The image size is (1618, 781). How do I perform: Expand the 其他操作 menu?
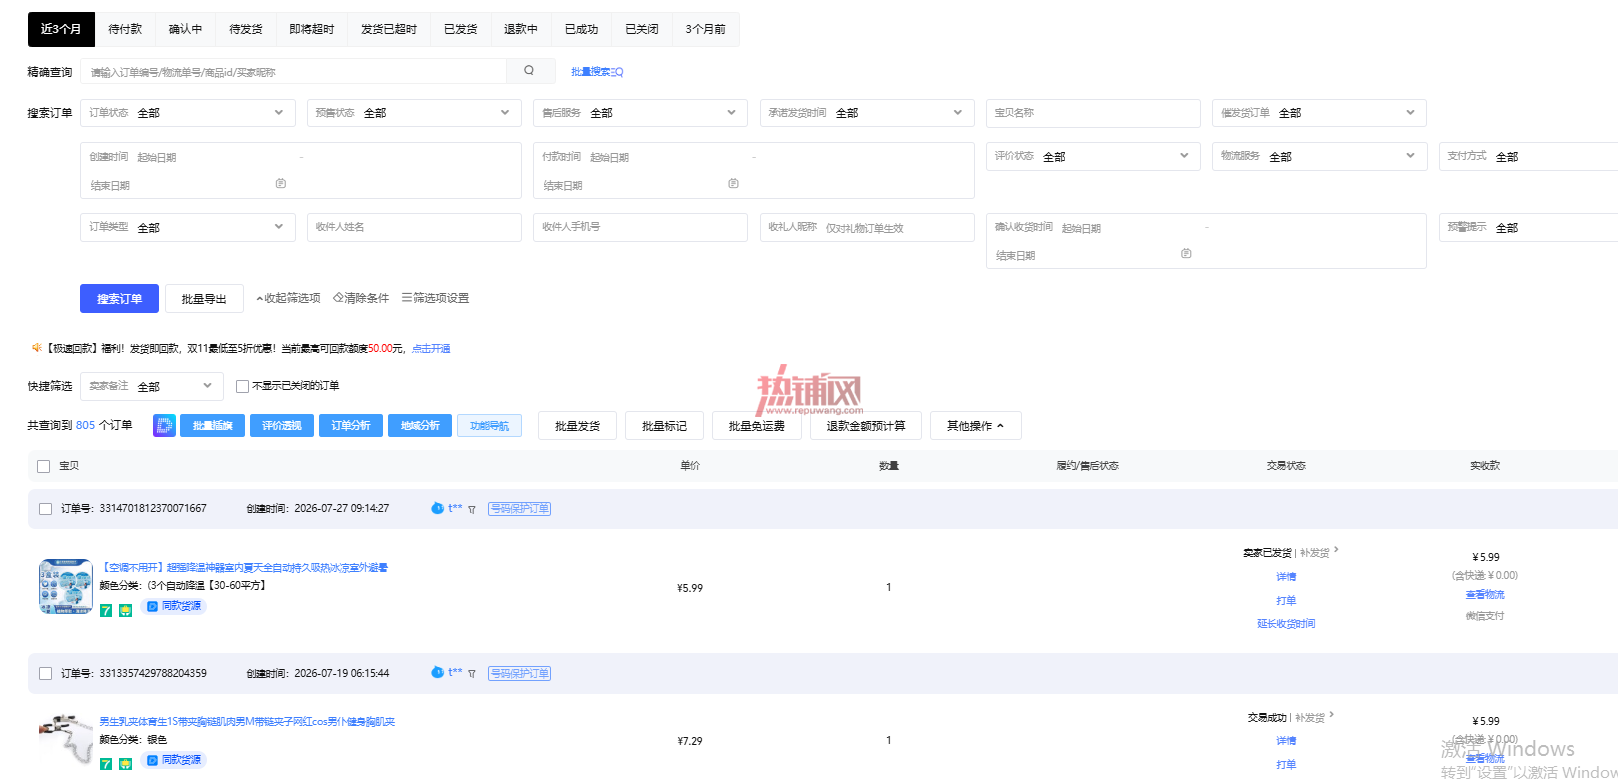pos(976,426)
